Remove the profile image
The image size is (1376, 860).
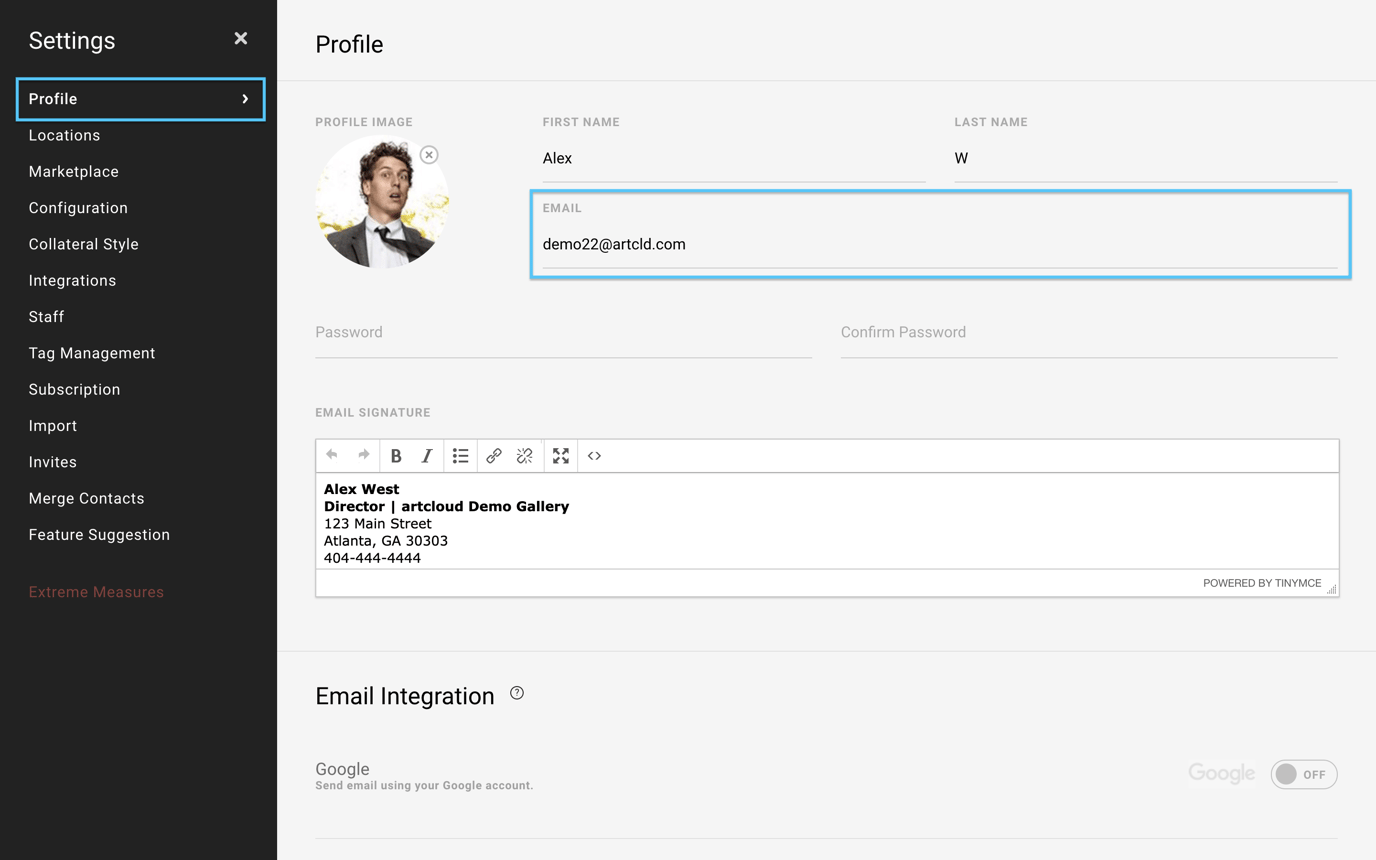tap(429, 155)
